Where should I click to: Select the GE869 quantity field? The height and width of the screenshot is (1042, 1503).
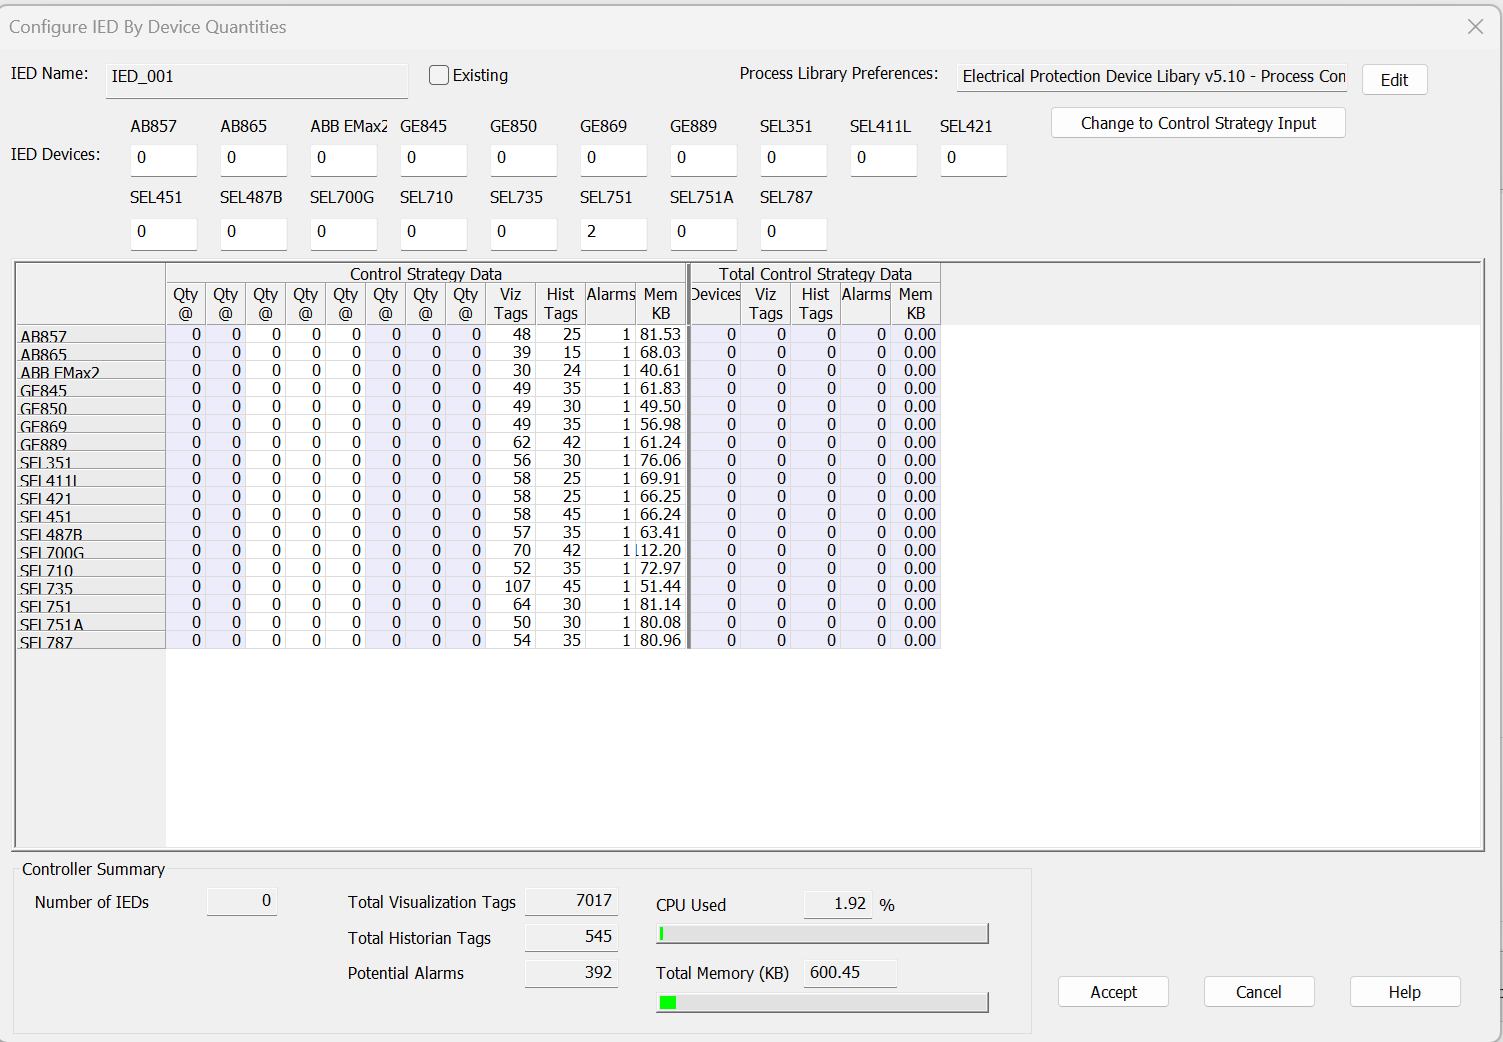click(x=613, y=159)
